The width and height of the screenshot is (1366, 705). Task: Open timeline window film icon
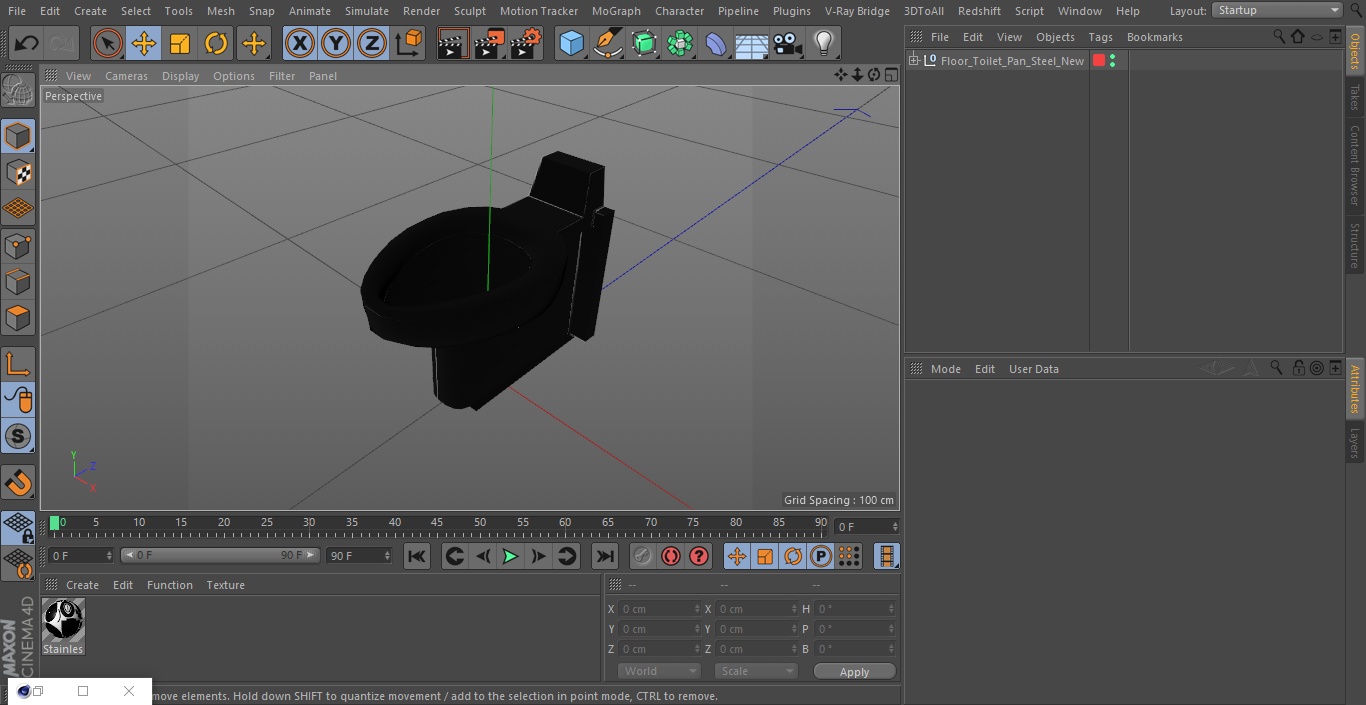(x=886, y=557)
